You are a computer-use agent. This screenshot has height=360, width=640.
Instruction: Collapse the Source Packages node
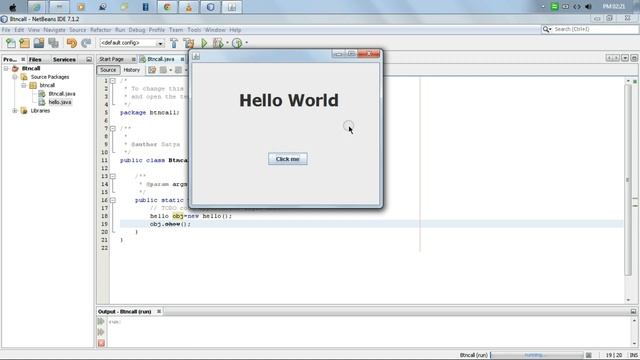pos(15,77)
